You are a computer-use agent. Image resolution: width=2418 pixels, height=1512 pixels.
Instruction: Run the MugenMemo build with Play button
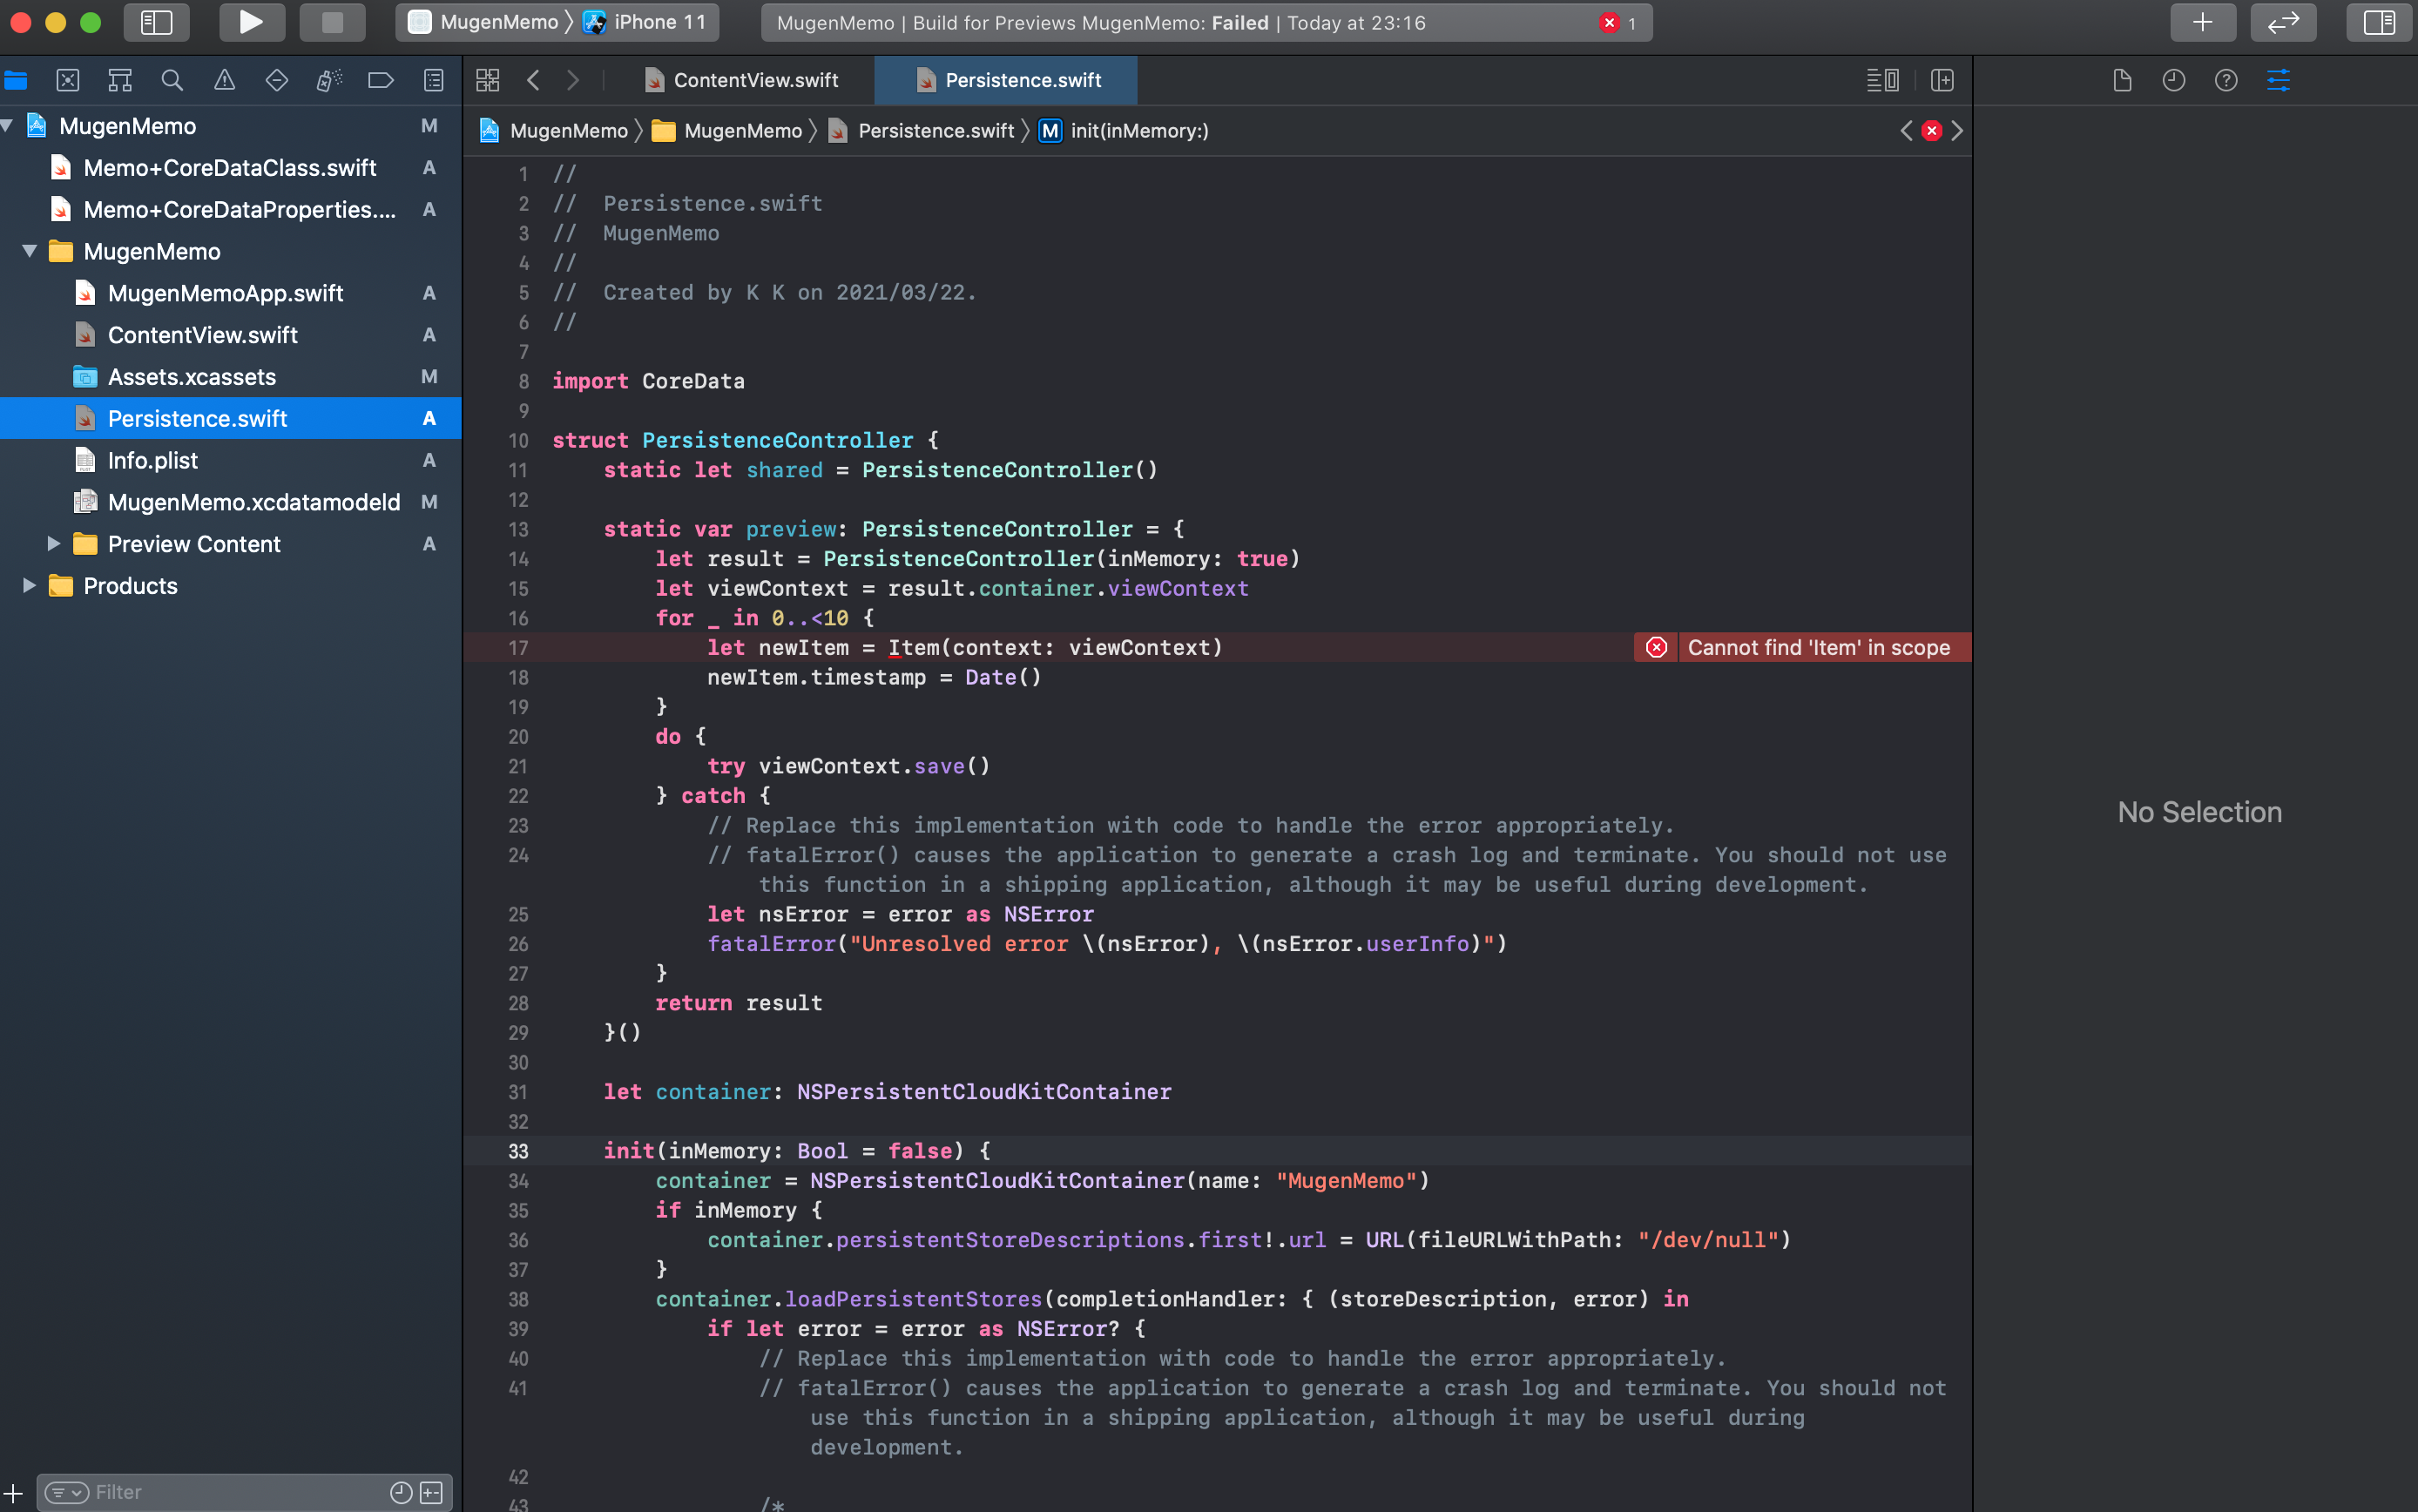coord(251,22)
